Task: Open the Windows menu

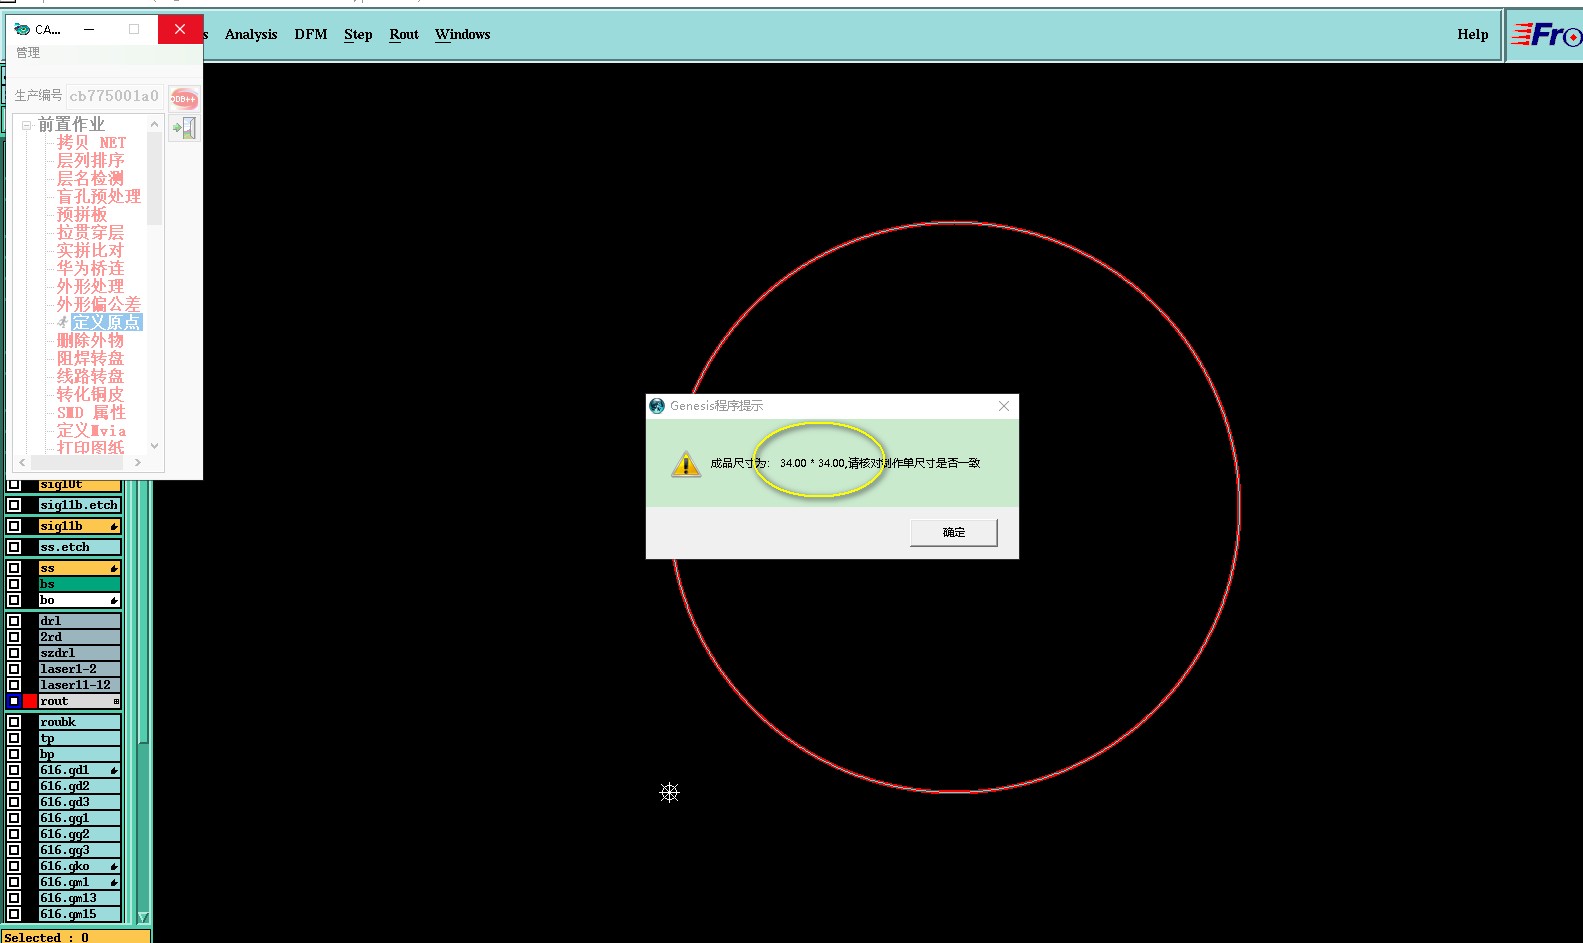Action: click(463, 34)
